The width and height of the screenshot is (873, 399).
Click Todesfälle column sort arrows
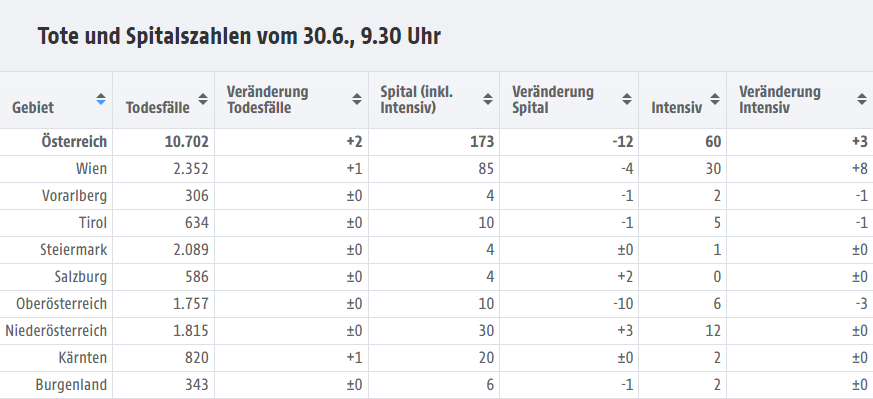(203, 100)
